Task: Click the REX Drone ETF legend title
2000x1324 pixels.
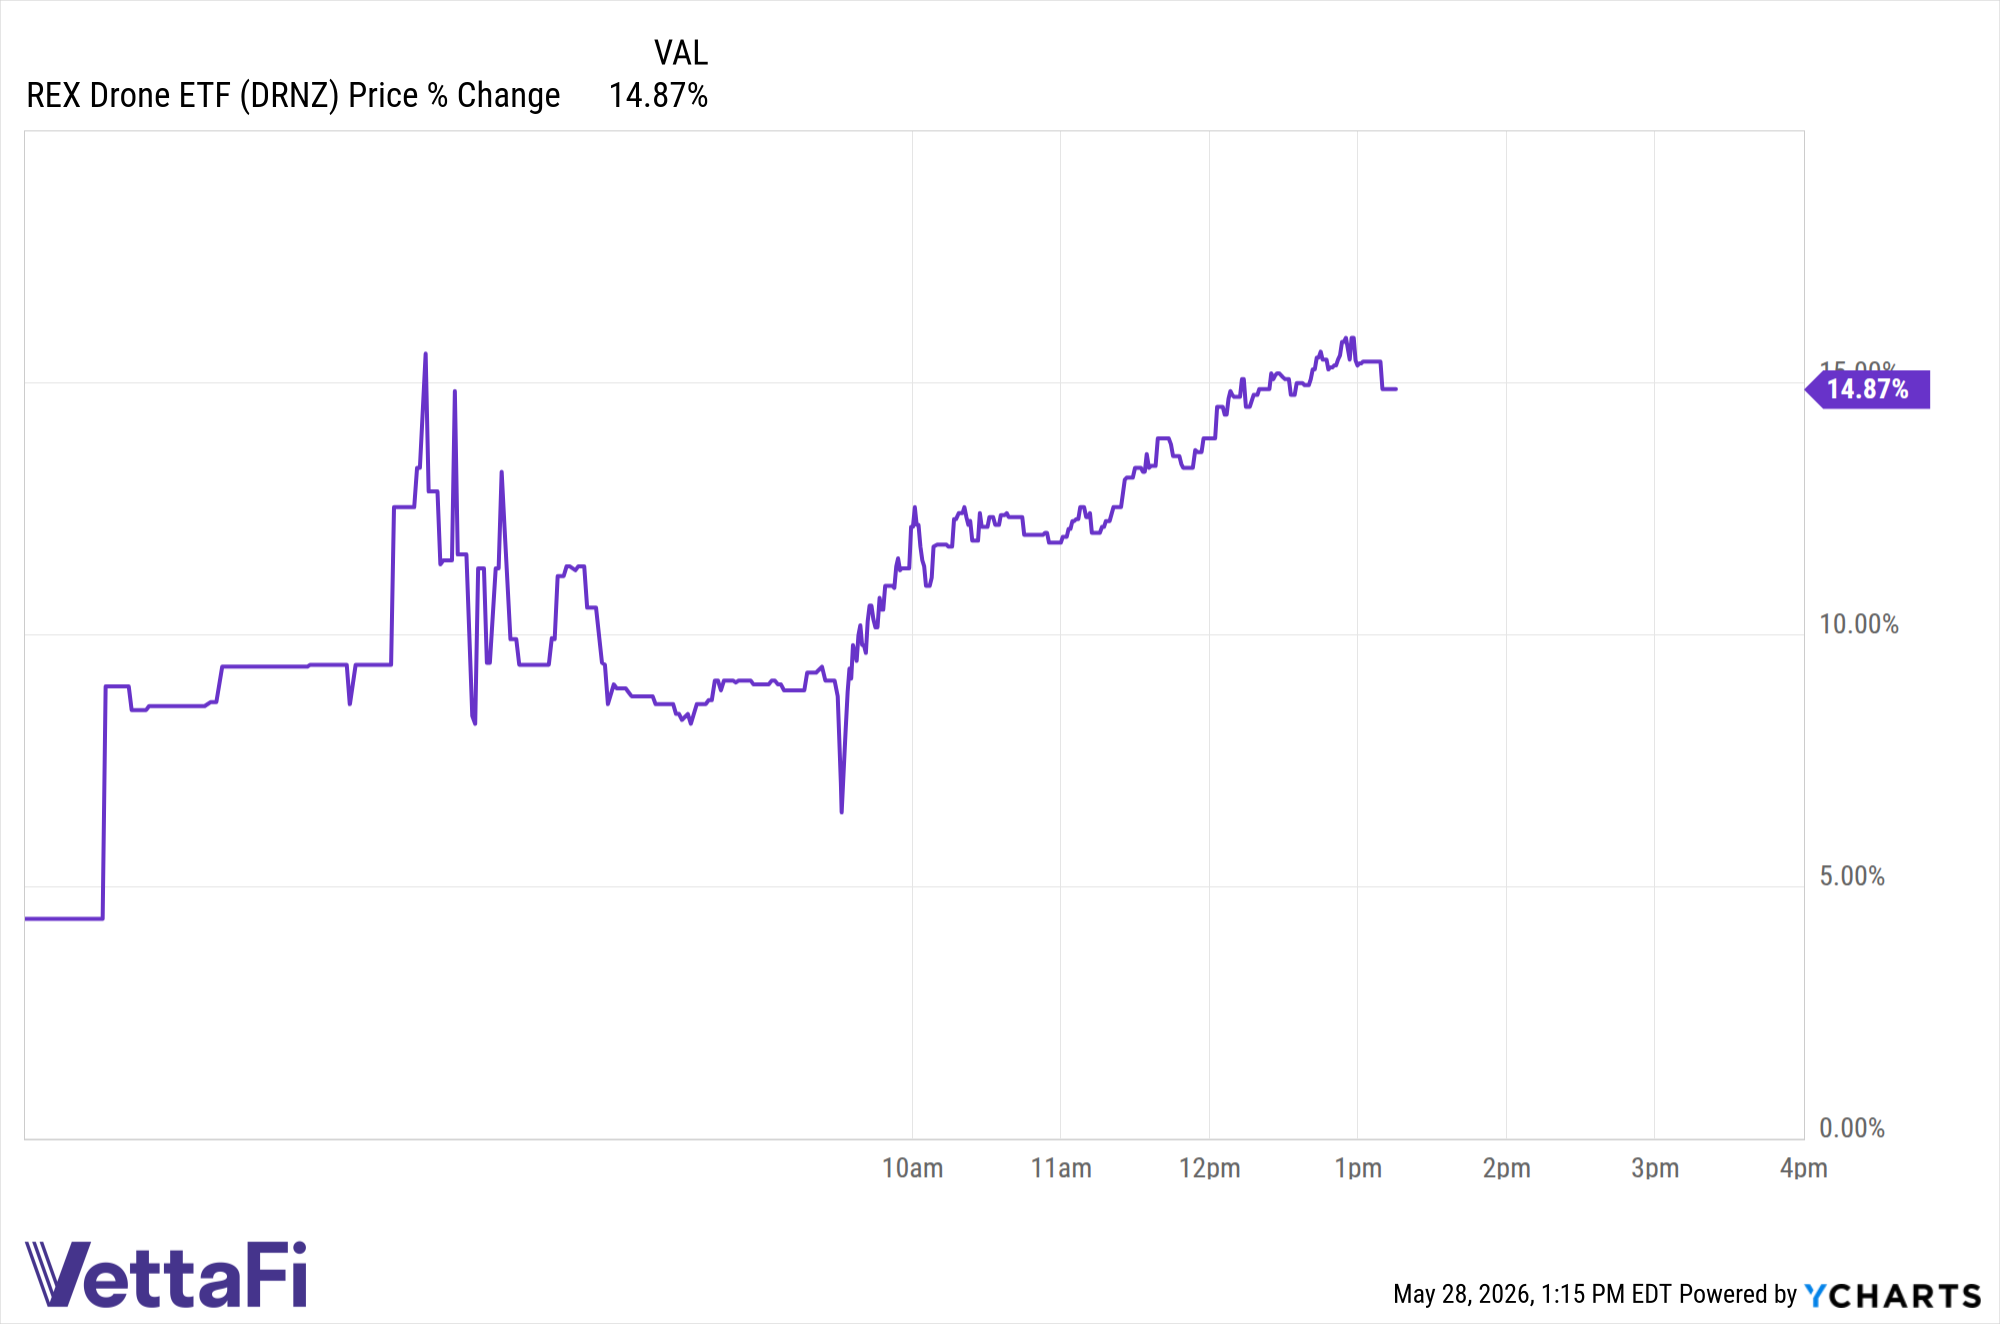Action: point(293,95)
